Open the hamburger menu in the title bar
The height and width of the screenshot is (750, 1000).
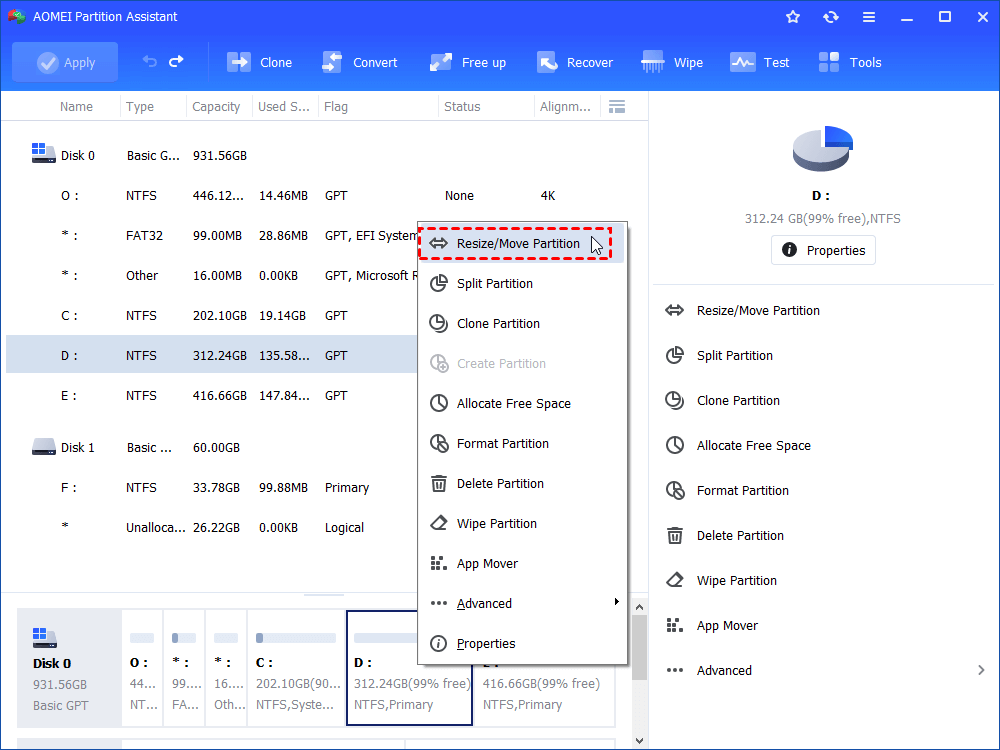coord(868,16)
